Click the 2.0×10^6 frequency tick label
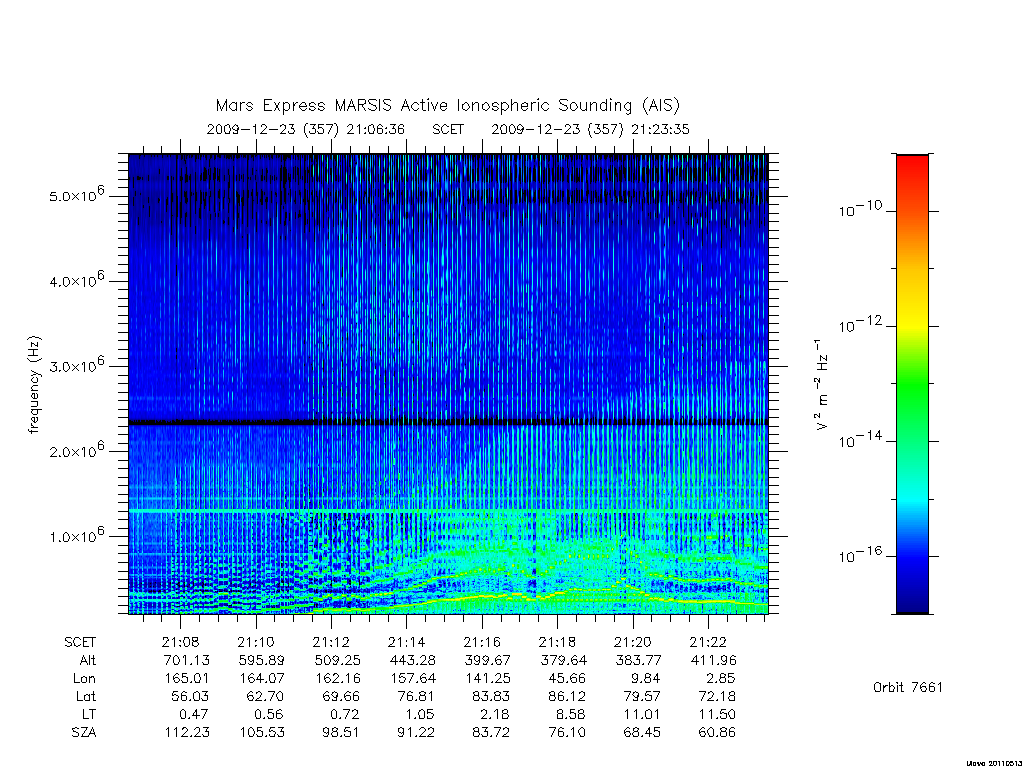The height and width of the screenshot is (768, 1024). point(76,450)
